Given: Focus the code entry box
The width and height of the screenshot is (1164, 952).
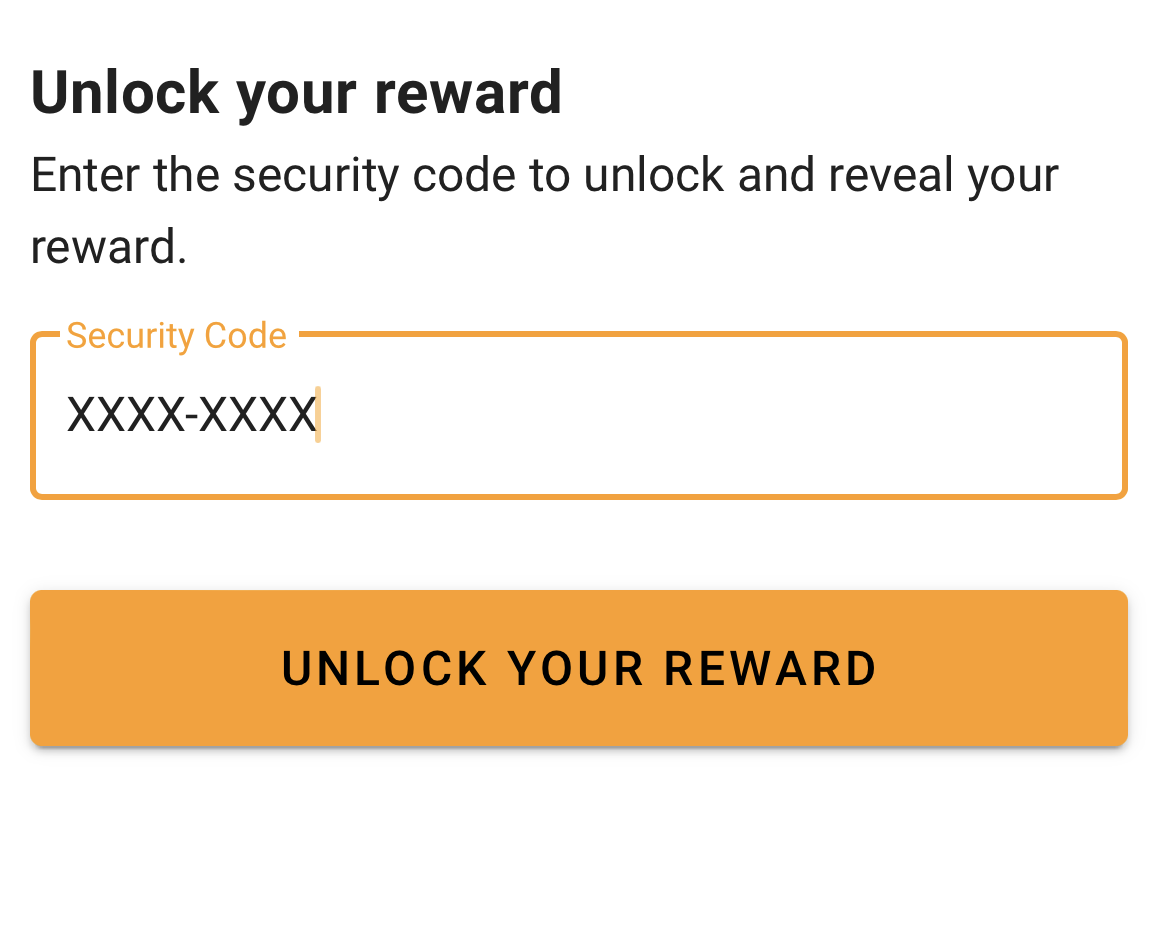Looking at the screenshot, I should coord(578,415).
